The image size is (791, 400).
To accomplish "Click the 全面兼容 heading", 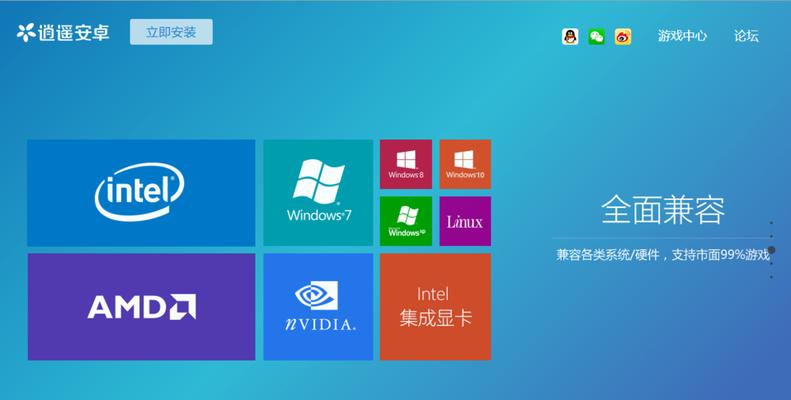I will 663,210.
